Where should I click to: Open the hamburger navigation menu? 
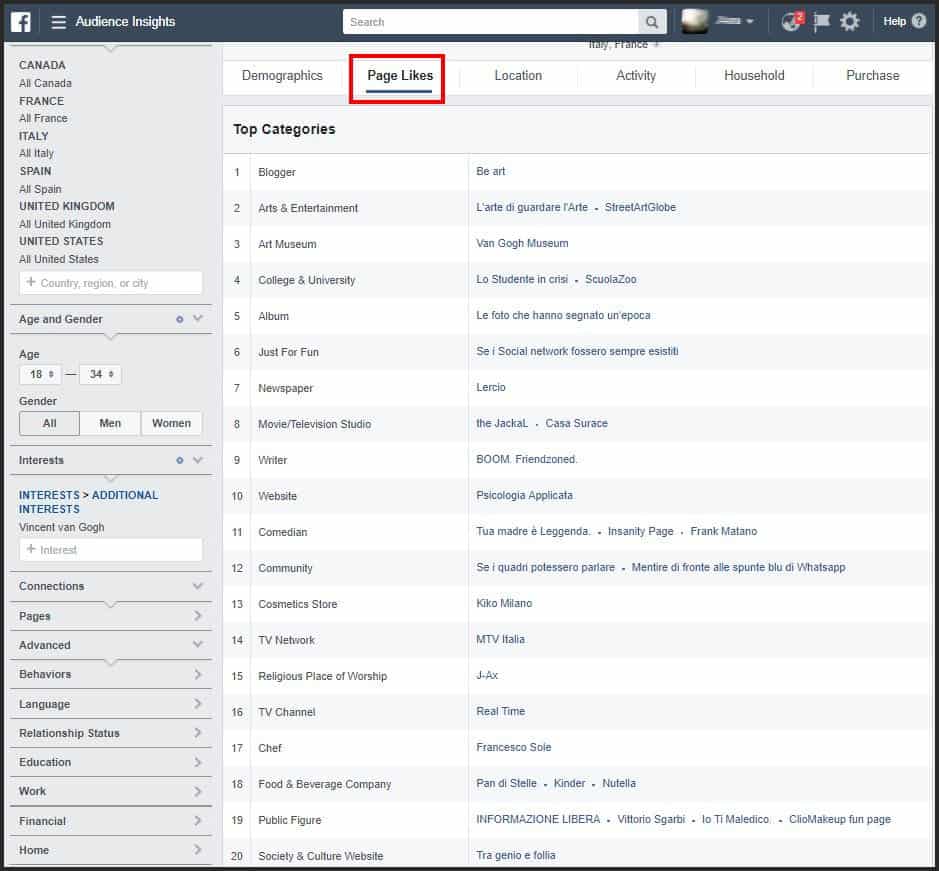(x=59, y=21)
